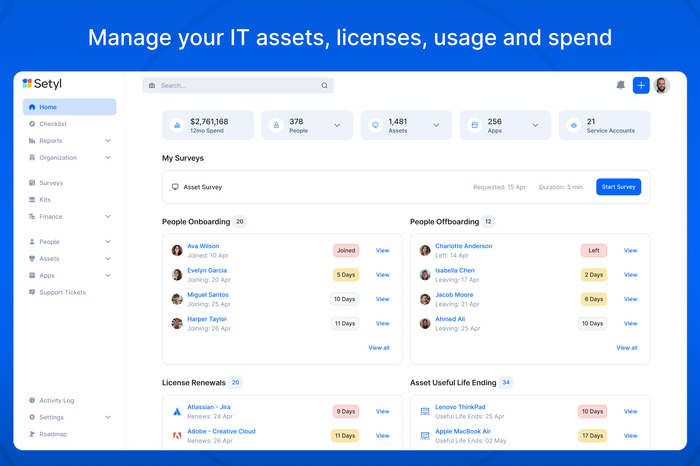Click the Assets sidebar icon
This screenshot has width=700, height=466.
click(x=32, y=258)
